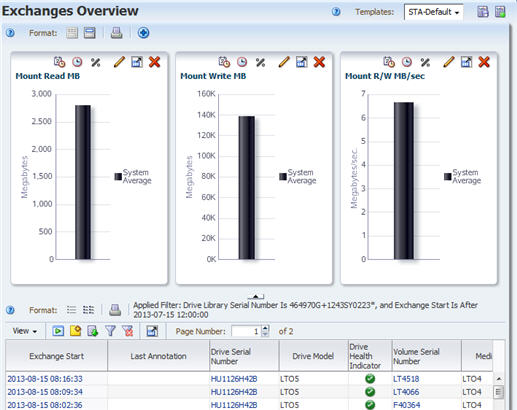Click the table vertical scrollbar up arrow
This screenshot has height=410, width=517.
point(499,379)
